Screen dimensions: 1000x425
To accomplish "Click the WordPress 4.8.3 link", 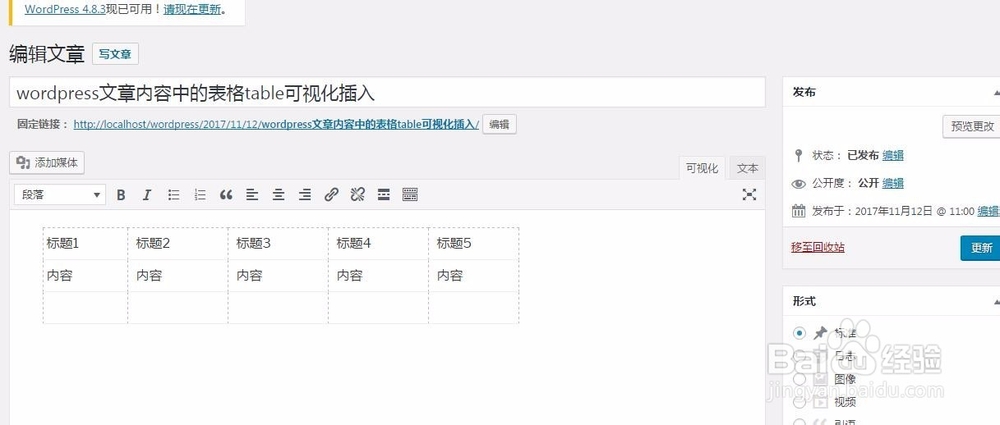I will coord(64,10).
